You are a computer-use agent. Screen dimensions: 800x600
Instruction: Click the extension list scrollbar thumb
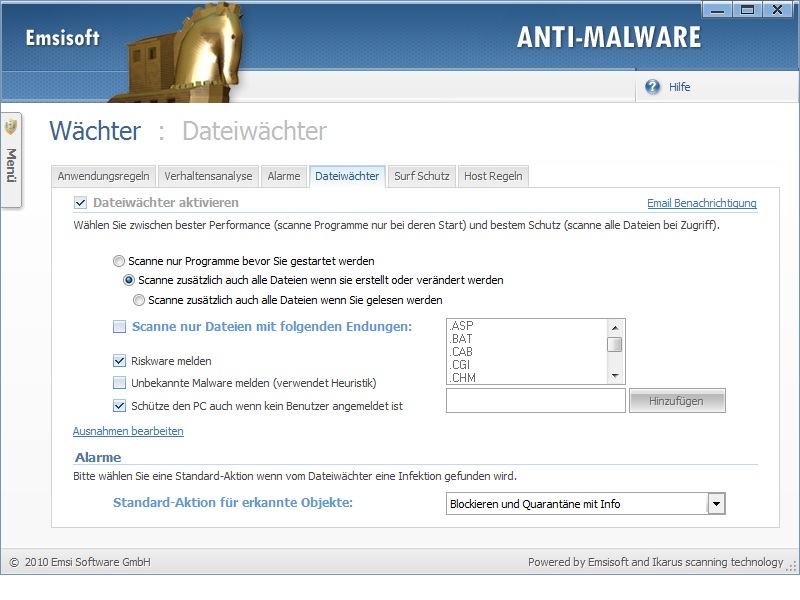pyautogui.click(x=615, y=345)
